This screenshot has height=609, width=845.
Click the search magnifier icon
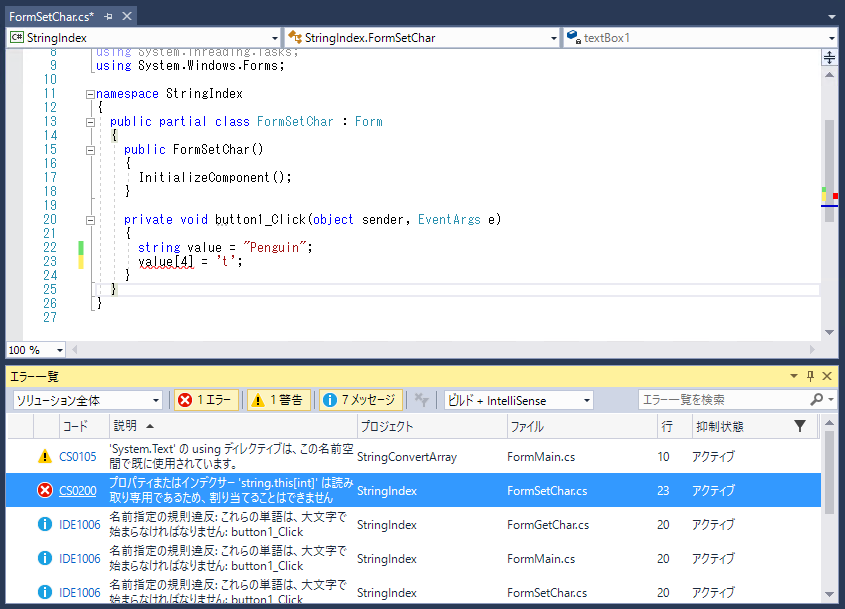tap(817, 399)
